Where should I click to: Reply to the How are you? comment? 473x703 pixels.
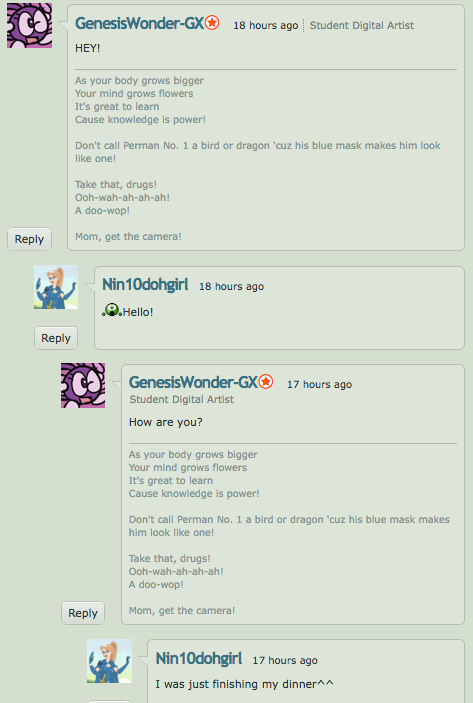point(83,613)
